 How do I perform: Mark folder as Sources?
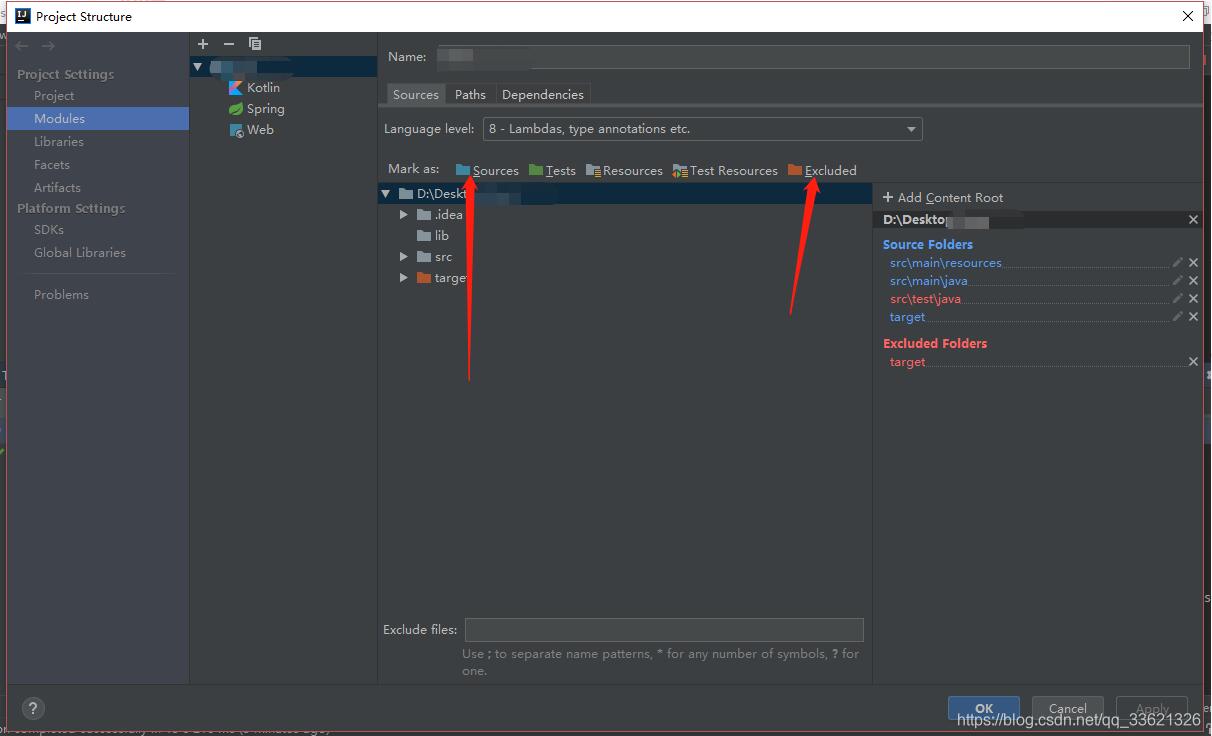pos(487,171)
